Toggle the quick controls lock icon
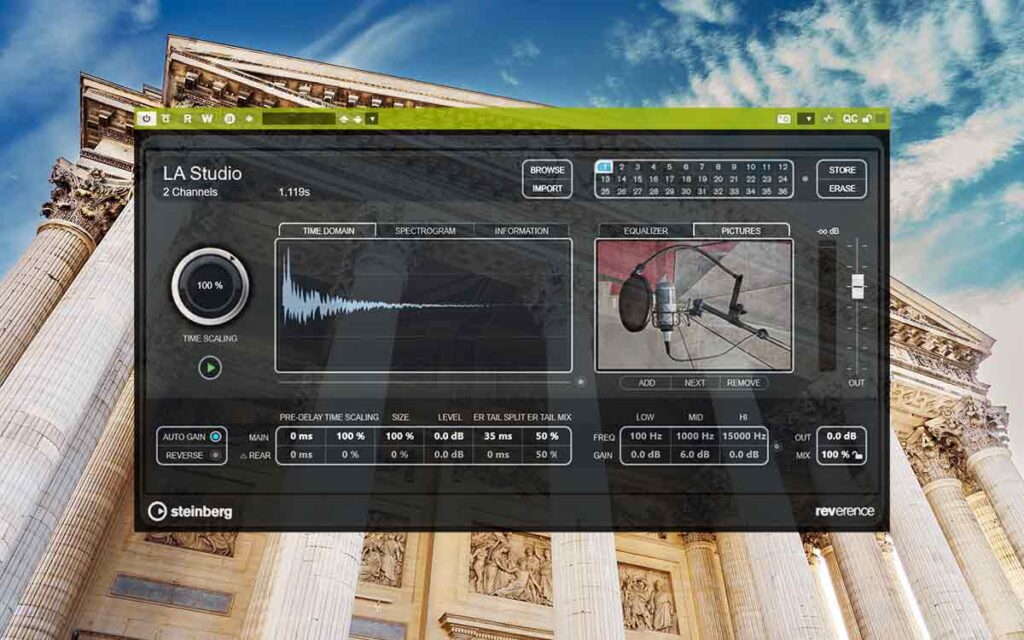Screen dimensions: 1024x640 (x=867, y=119)
